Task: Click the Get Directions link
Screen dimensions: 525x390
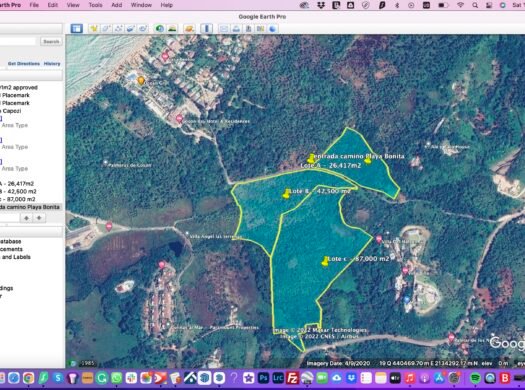Action: coord(24,64)
